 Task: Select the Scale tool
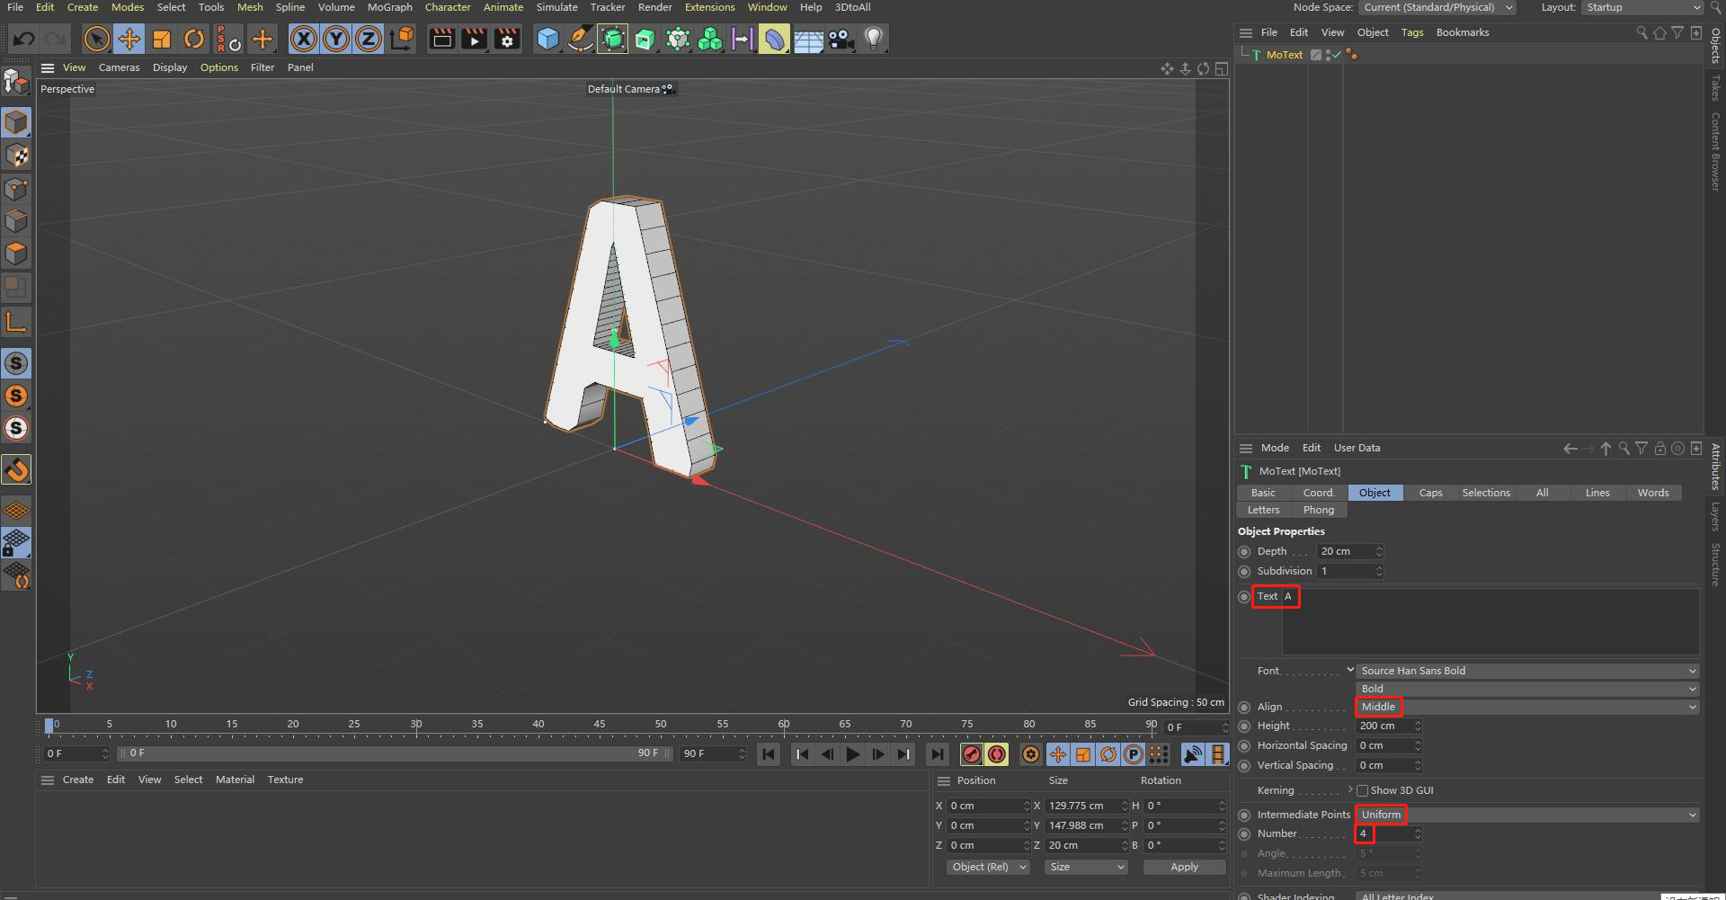[161, 39]
